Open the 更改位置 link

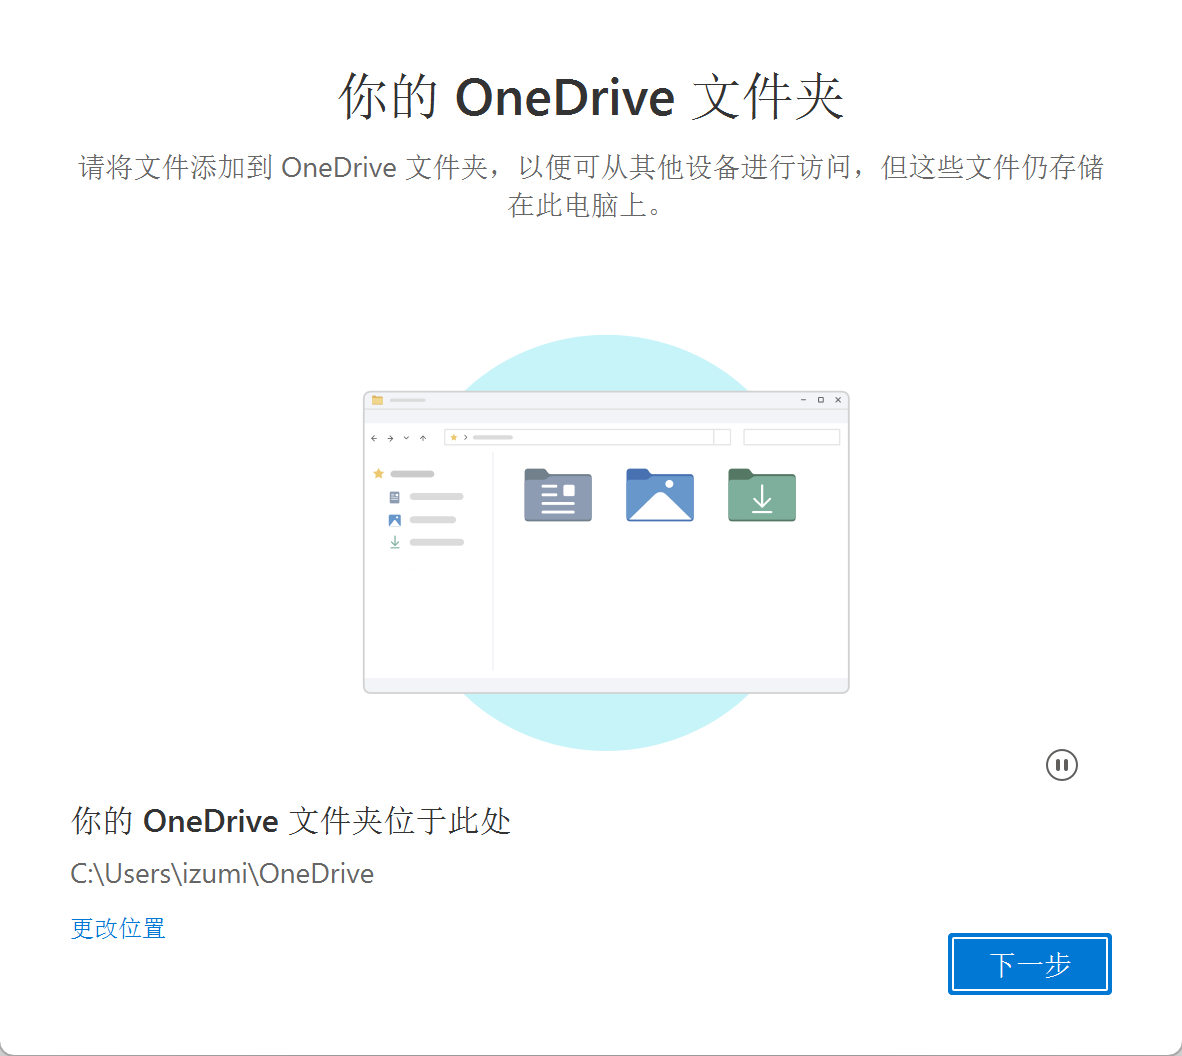coord(118,928)
